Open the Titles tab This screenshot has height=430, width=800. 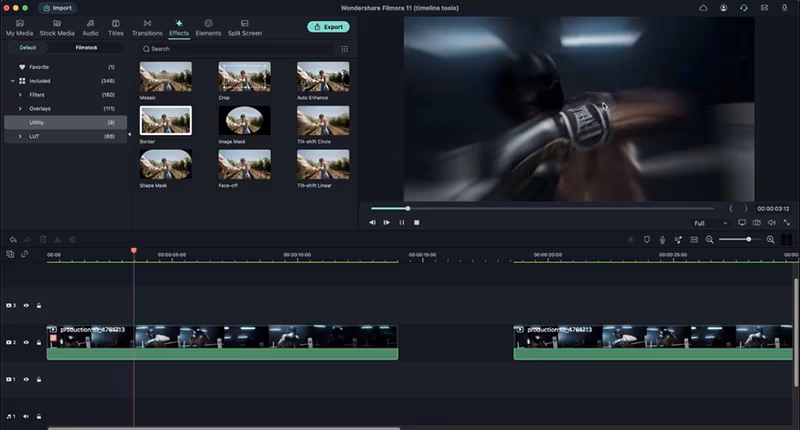point(116,28)
